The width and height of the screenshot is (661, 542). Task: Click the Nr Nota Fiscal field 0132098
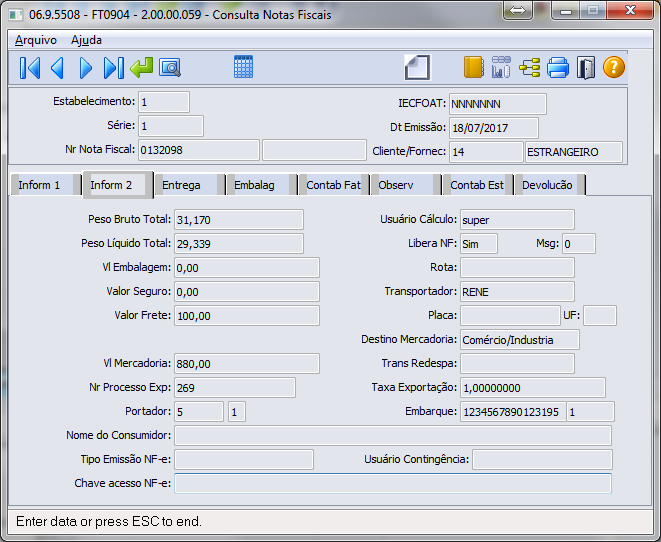[x=199, y=150]
